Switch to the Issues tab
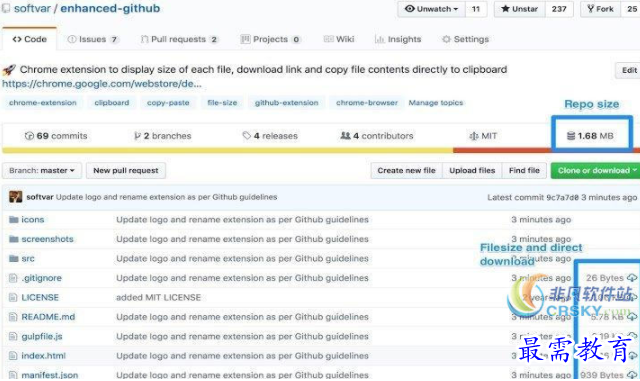Screen dimensions: 640x381 point(93,39)
